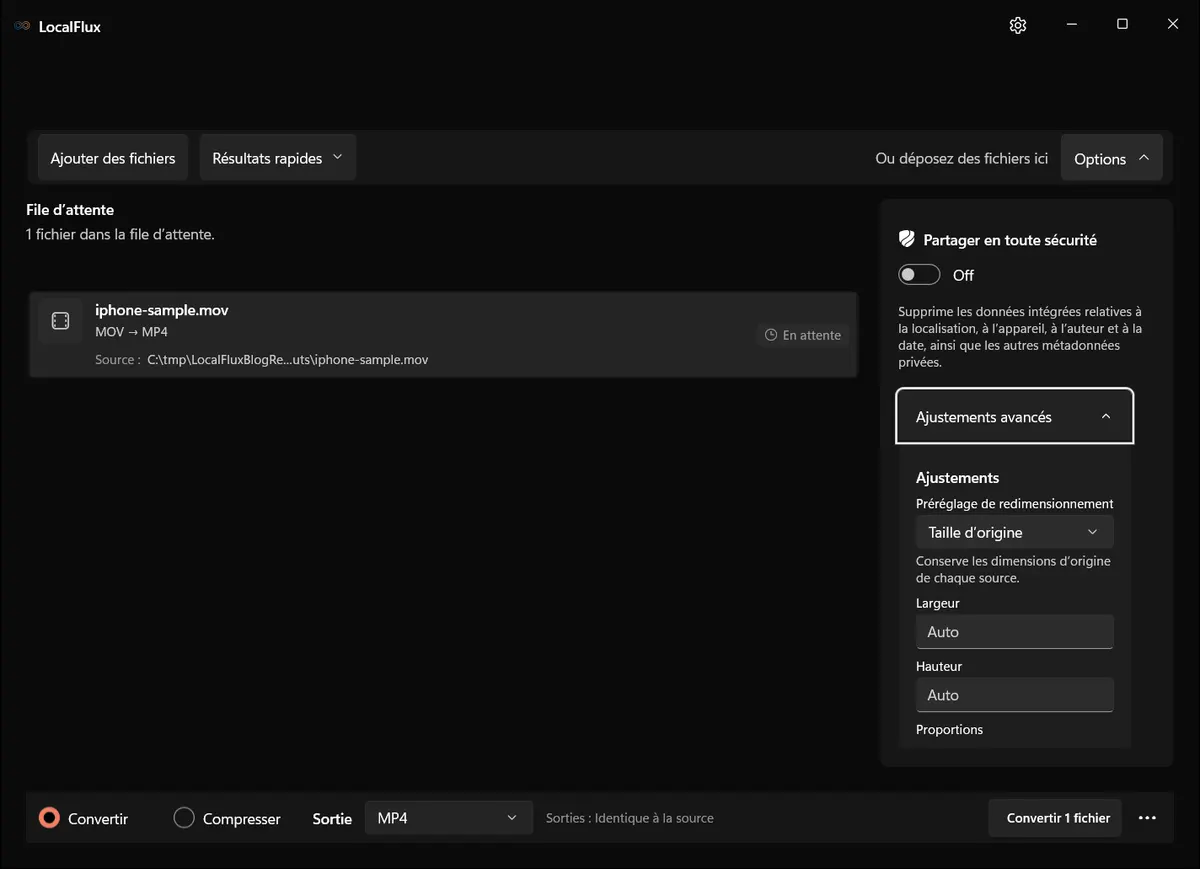Viewport: 1200px width, 869px height.
Task: Open the Taille d'origine resize preset dropdown
Action: click(1014, 532)
